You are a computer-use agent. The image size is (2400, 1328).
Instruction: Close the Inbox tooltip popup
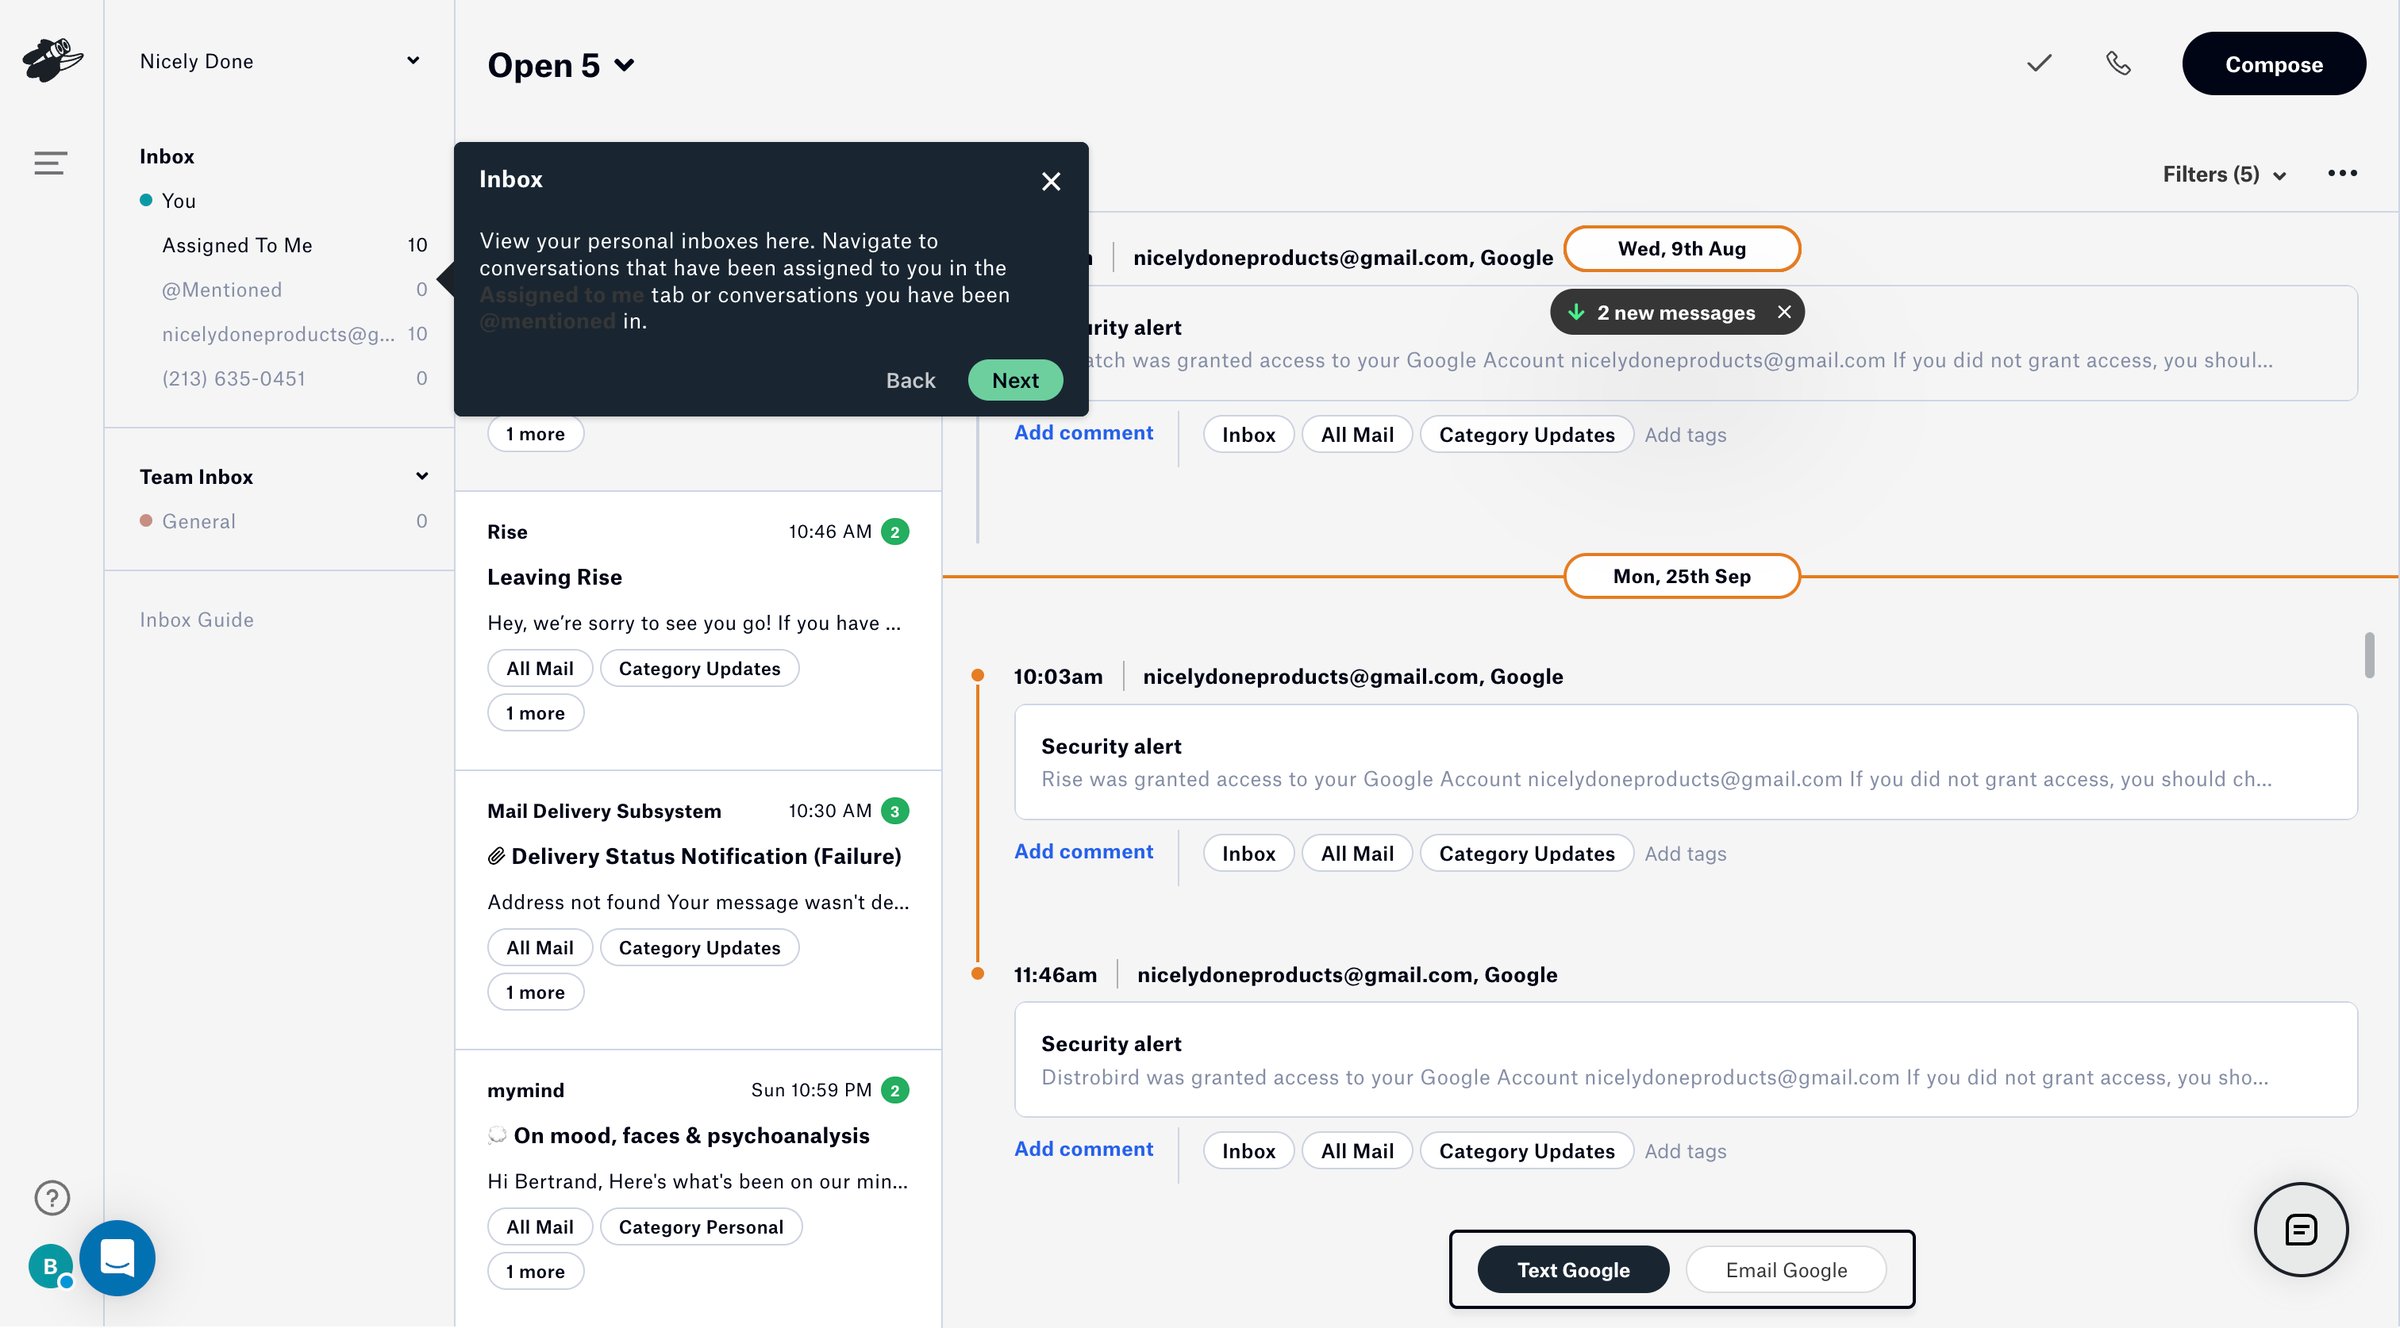(1051, 181)
